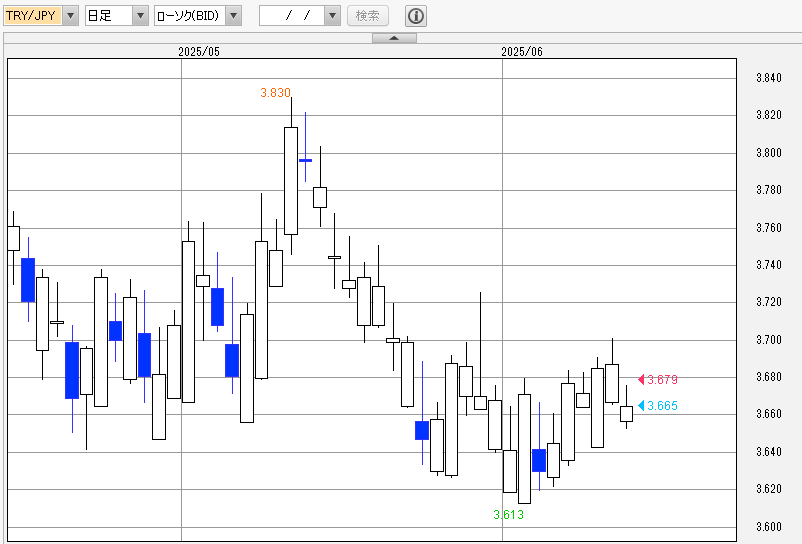Open the date picker dropdown arrow

332,16
